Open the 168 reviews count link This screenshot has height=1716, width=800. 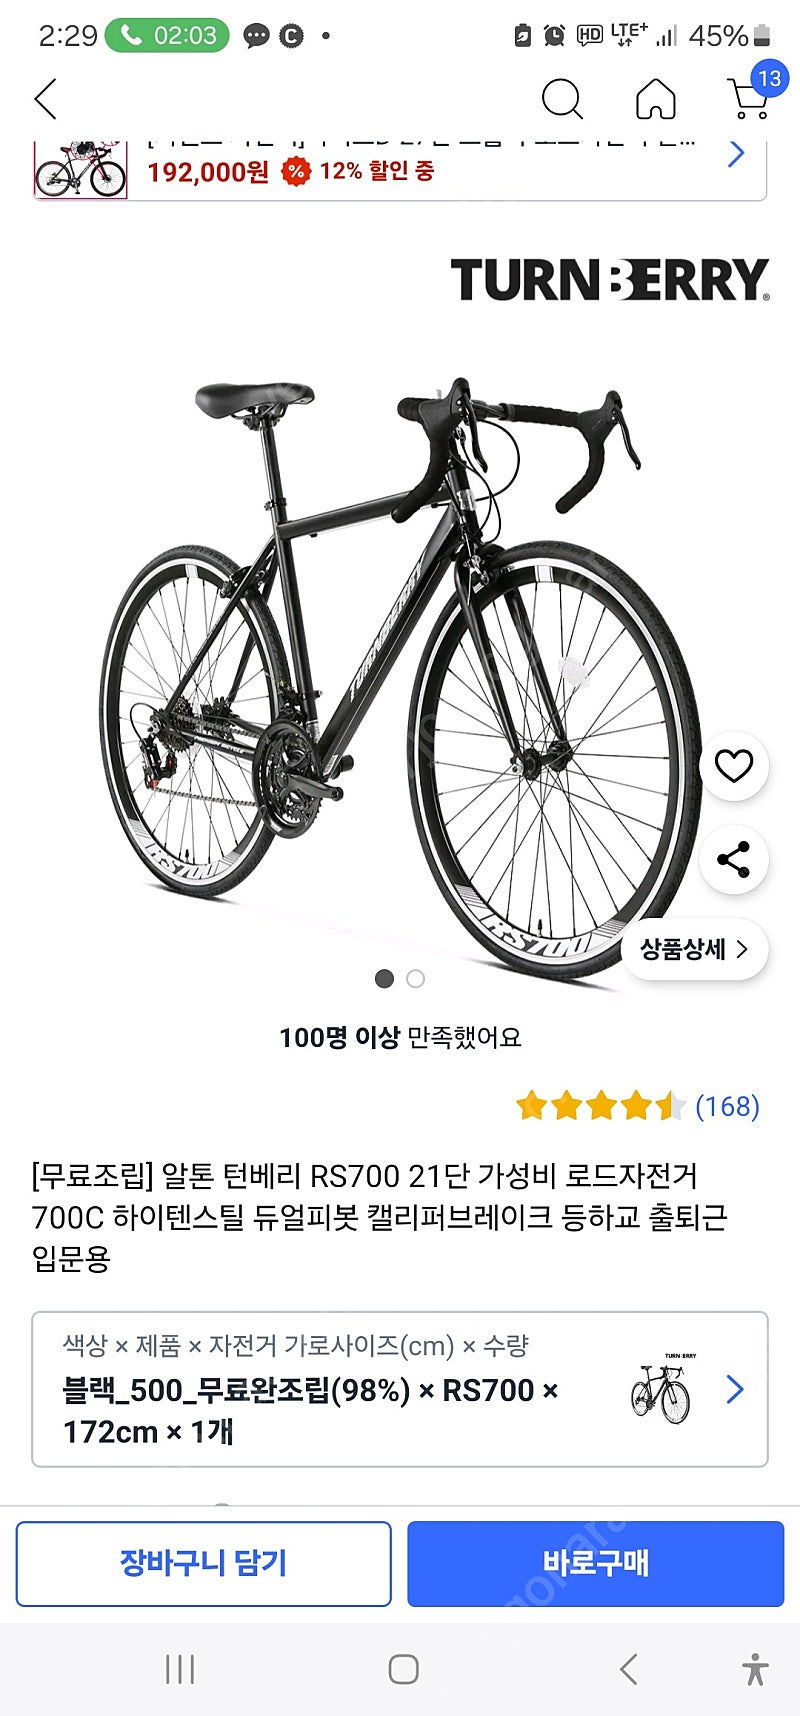727,1106
